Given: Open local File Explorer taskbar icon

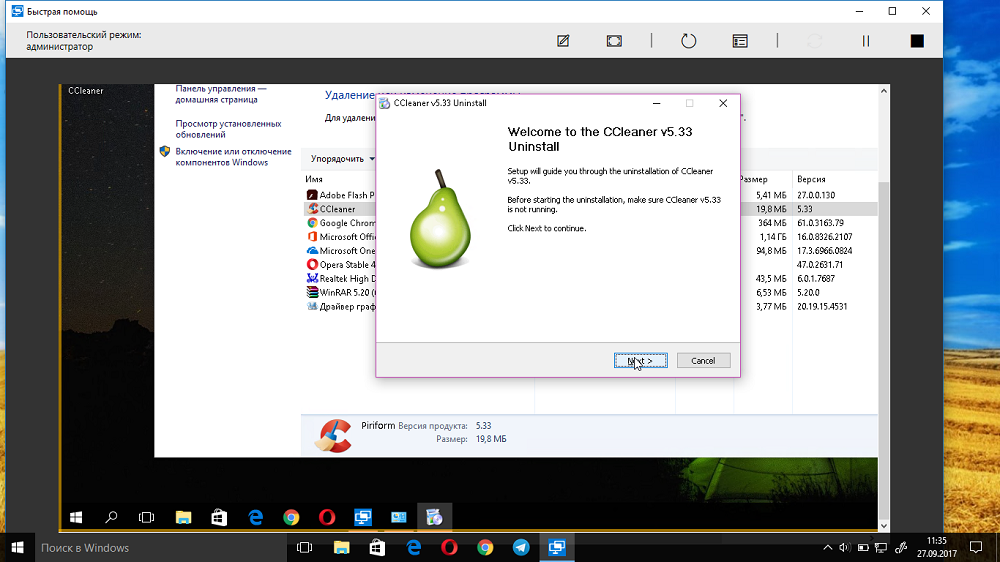Looking at the screenshot, I should (x=342, y=548).
